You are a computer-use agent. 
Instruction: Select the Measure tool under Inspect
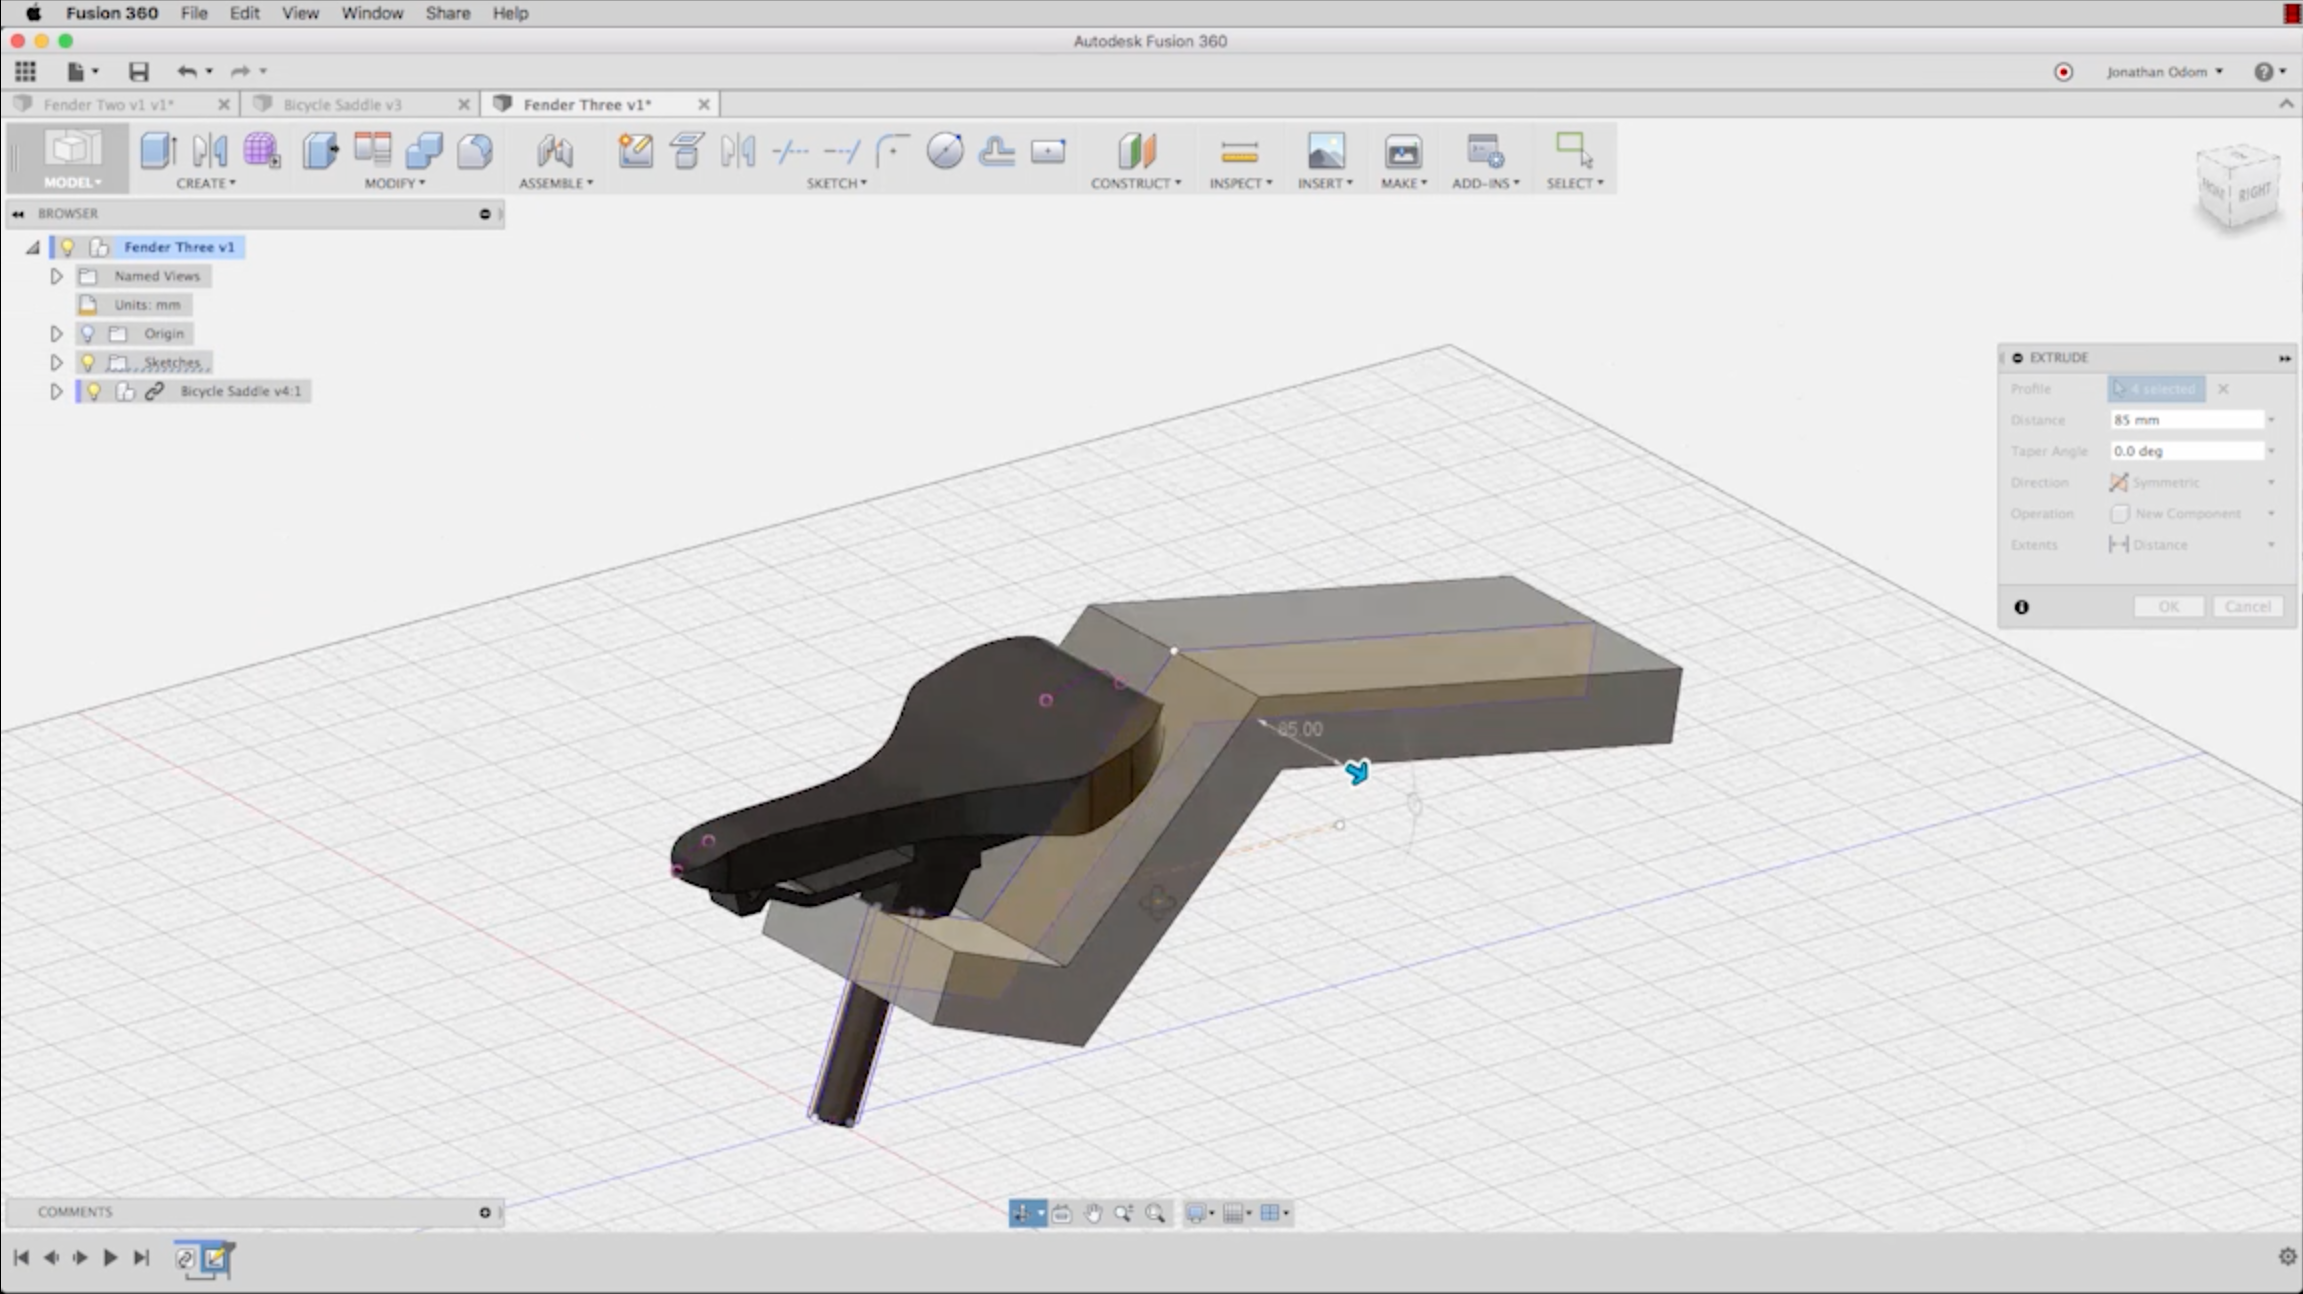(1238, 152)
